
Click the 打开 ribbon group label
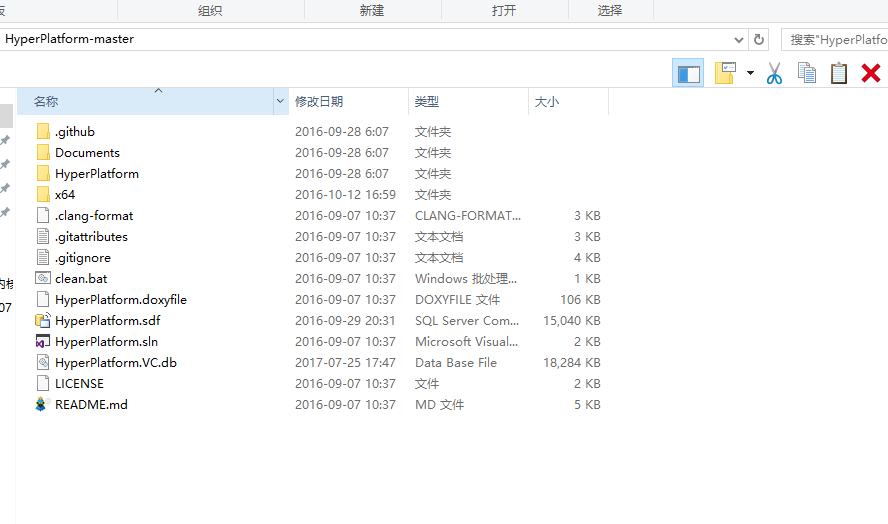point(504,10)
